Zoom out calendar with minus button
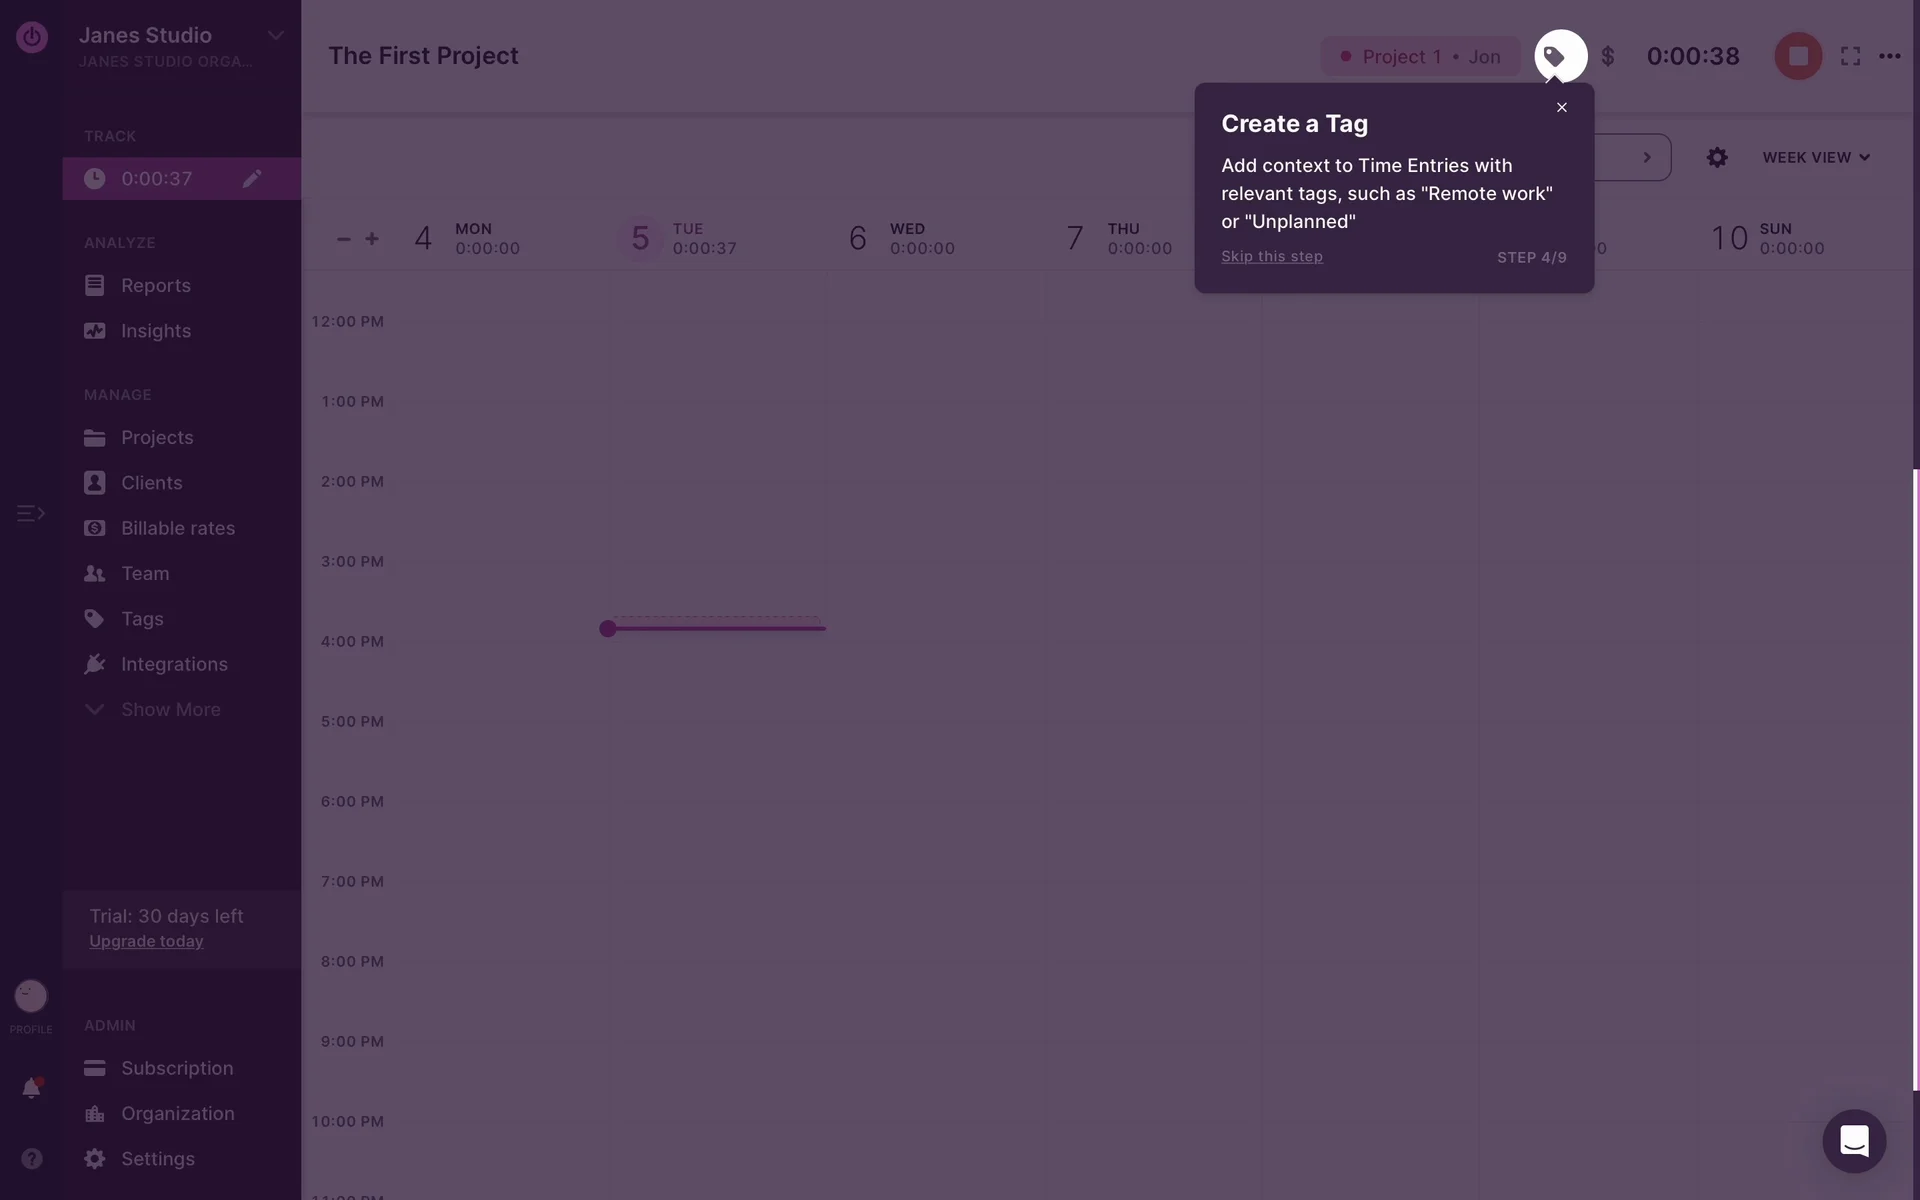1920x1200 pixels. tap(343, 238)
